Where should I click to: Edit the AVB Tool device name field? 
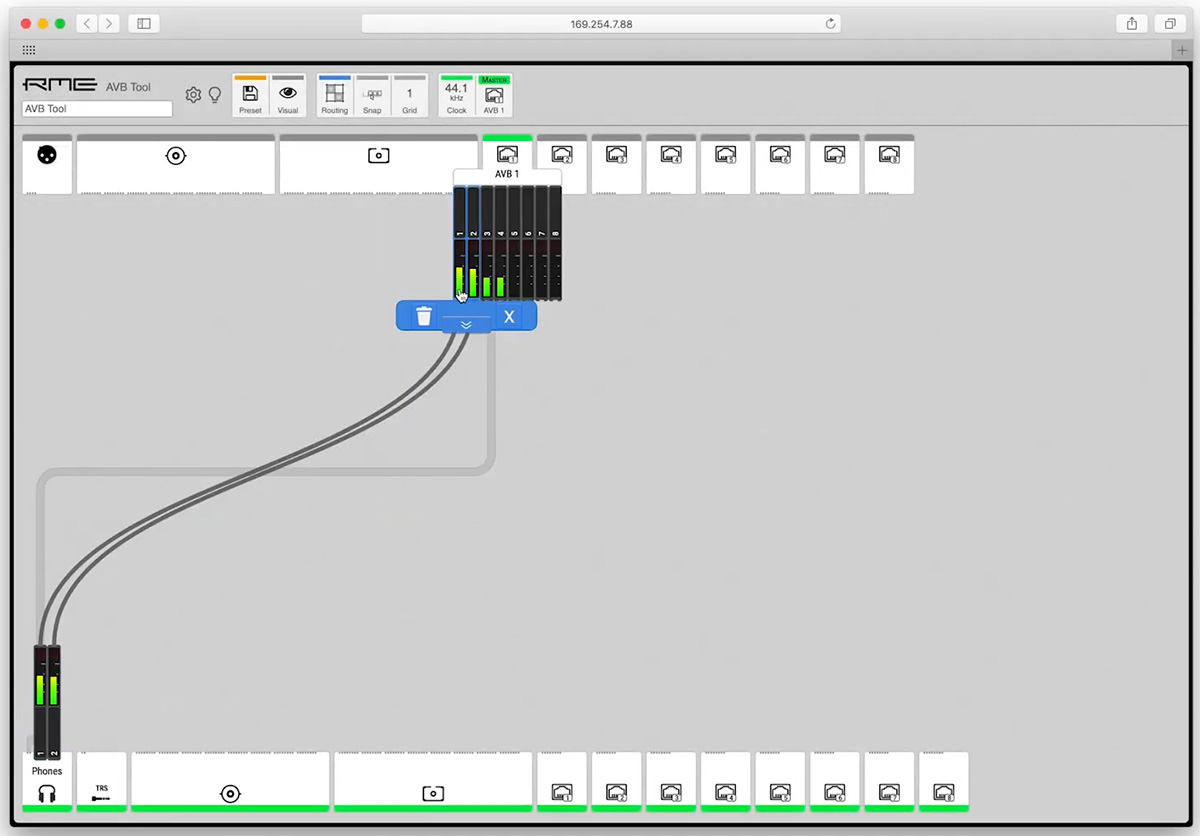tap(97, 109)
